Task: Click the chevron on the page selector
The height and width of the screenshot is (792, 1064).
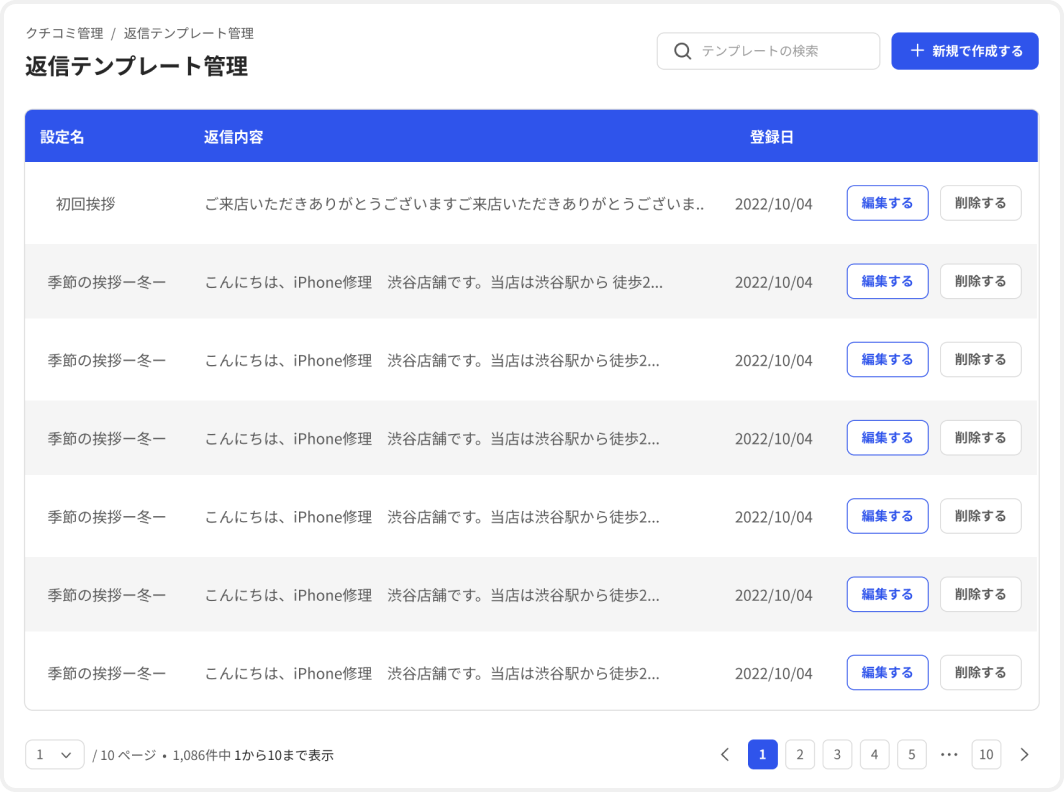Action: 67,754
